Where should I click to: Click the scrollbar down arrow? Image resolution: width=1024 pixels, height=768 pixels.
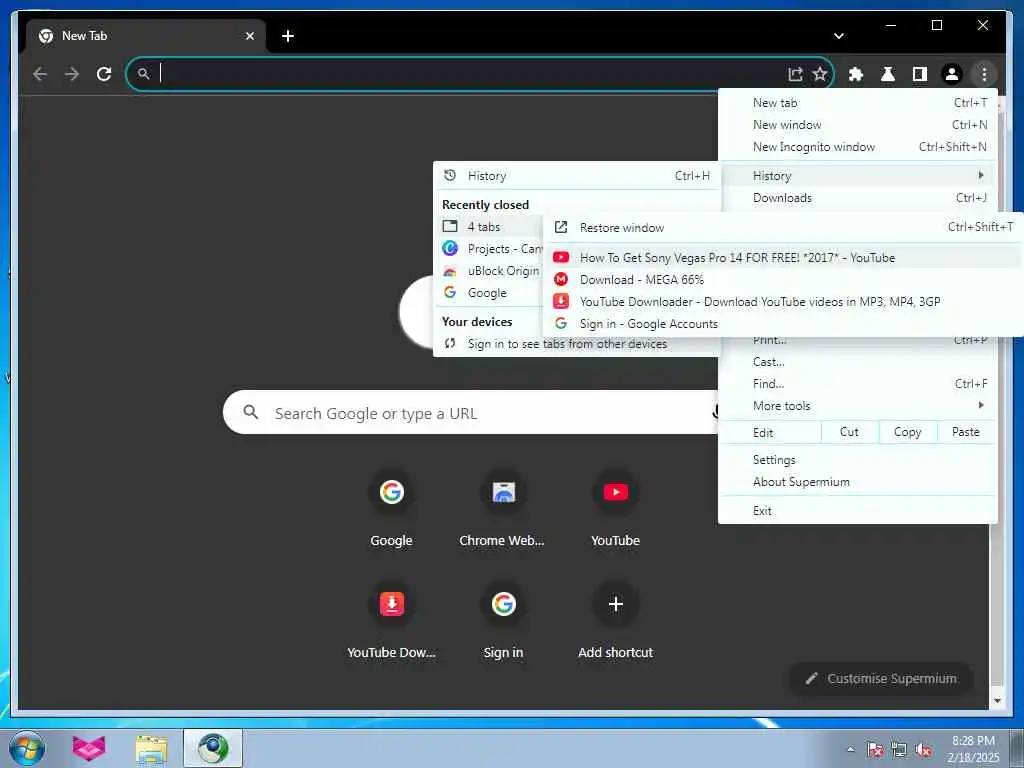point(997,701)
